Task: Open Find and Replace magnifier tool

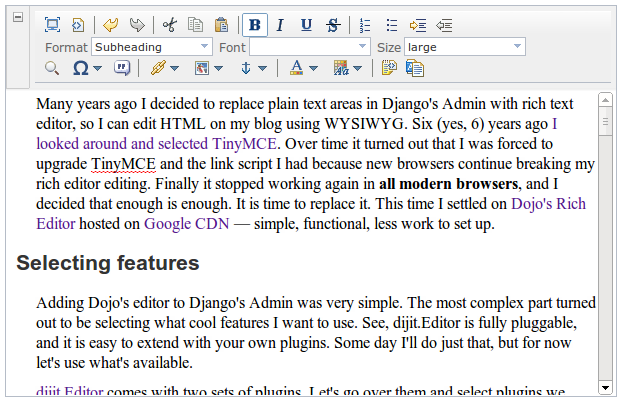Action: (x=52, y=68)
